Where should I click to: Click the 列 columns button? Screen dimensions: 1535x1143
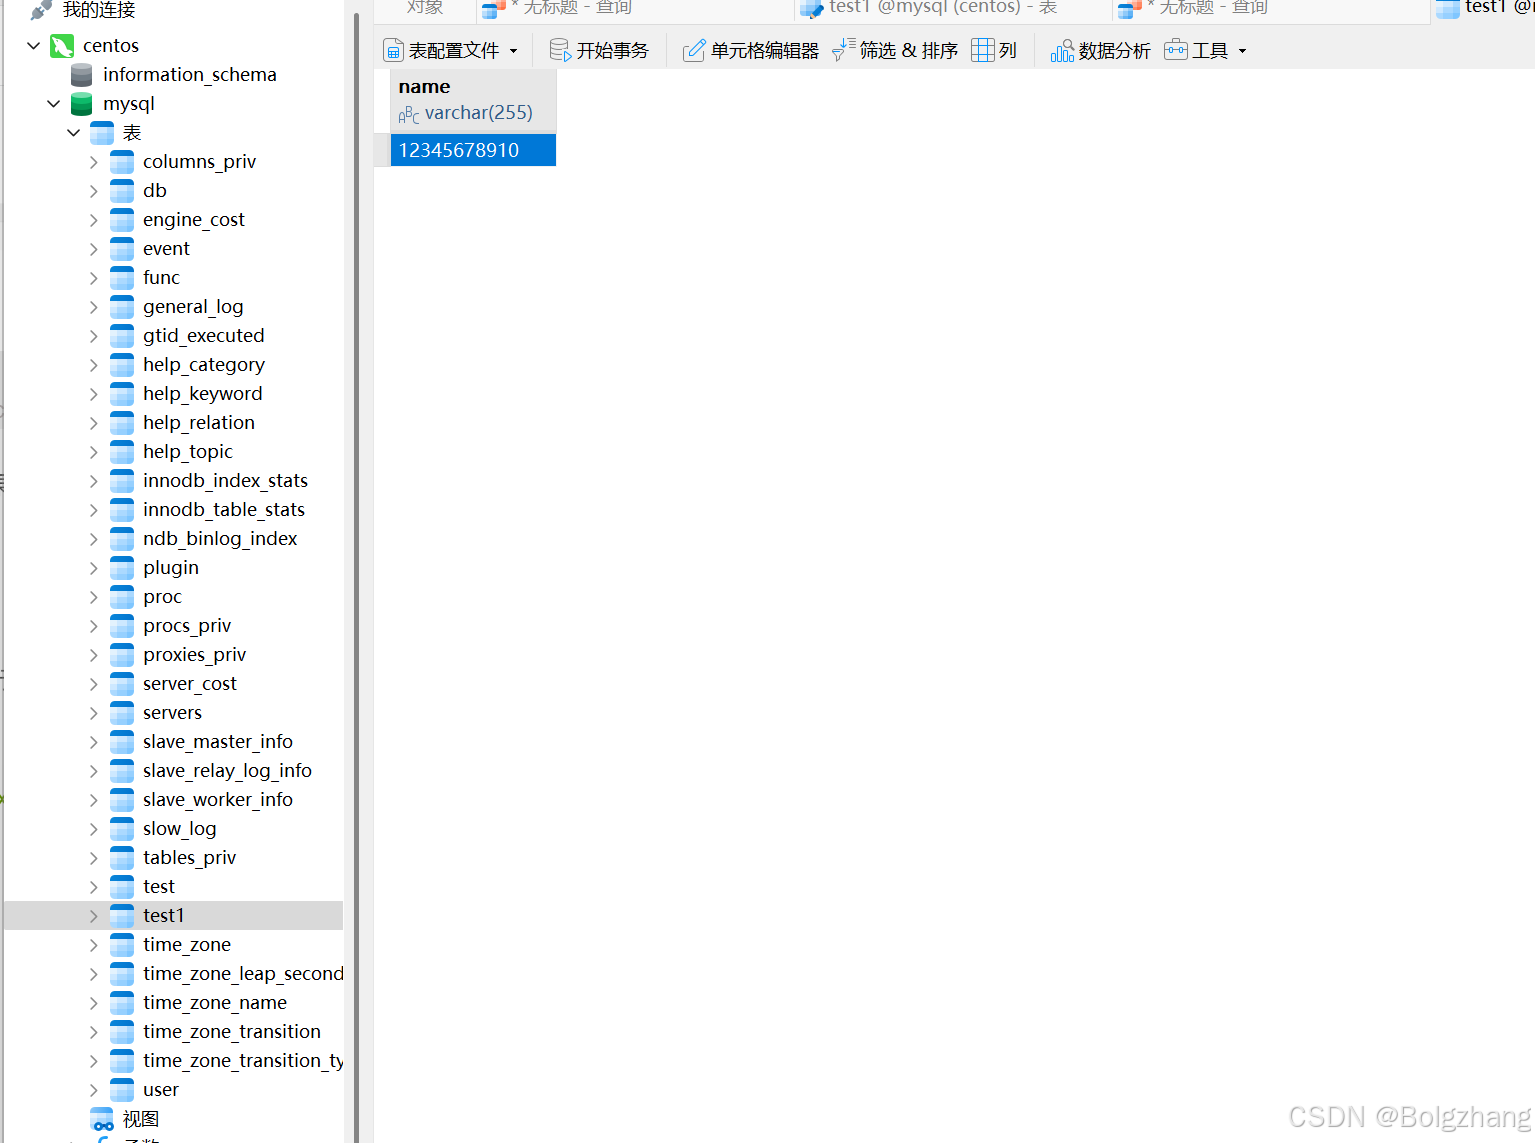(x=995, y=51)
